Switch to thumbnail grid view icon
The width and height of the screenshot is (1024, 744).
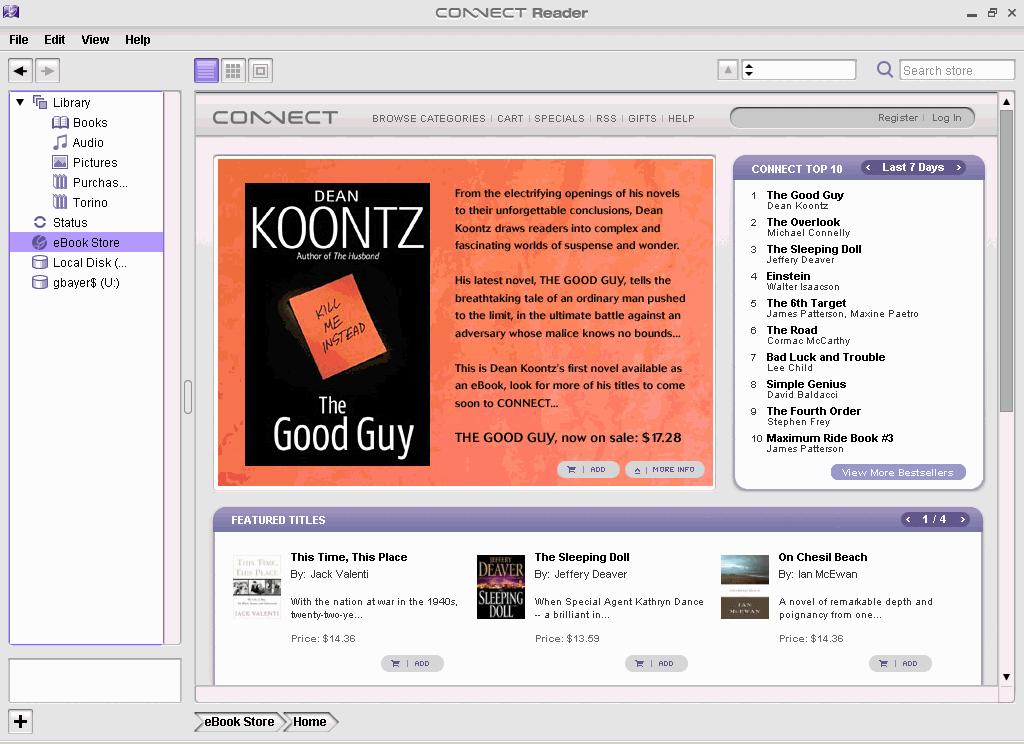click(x=233, y=70)
